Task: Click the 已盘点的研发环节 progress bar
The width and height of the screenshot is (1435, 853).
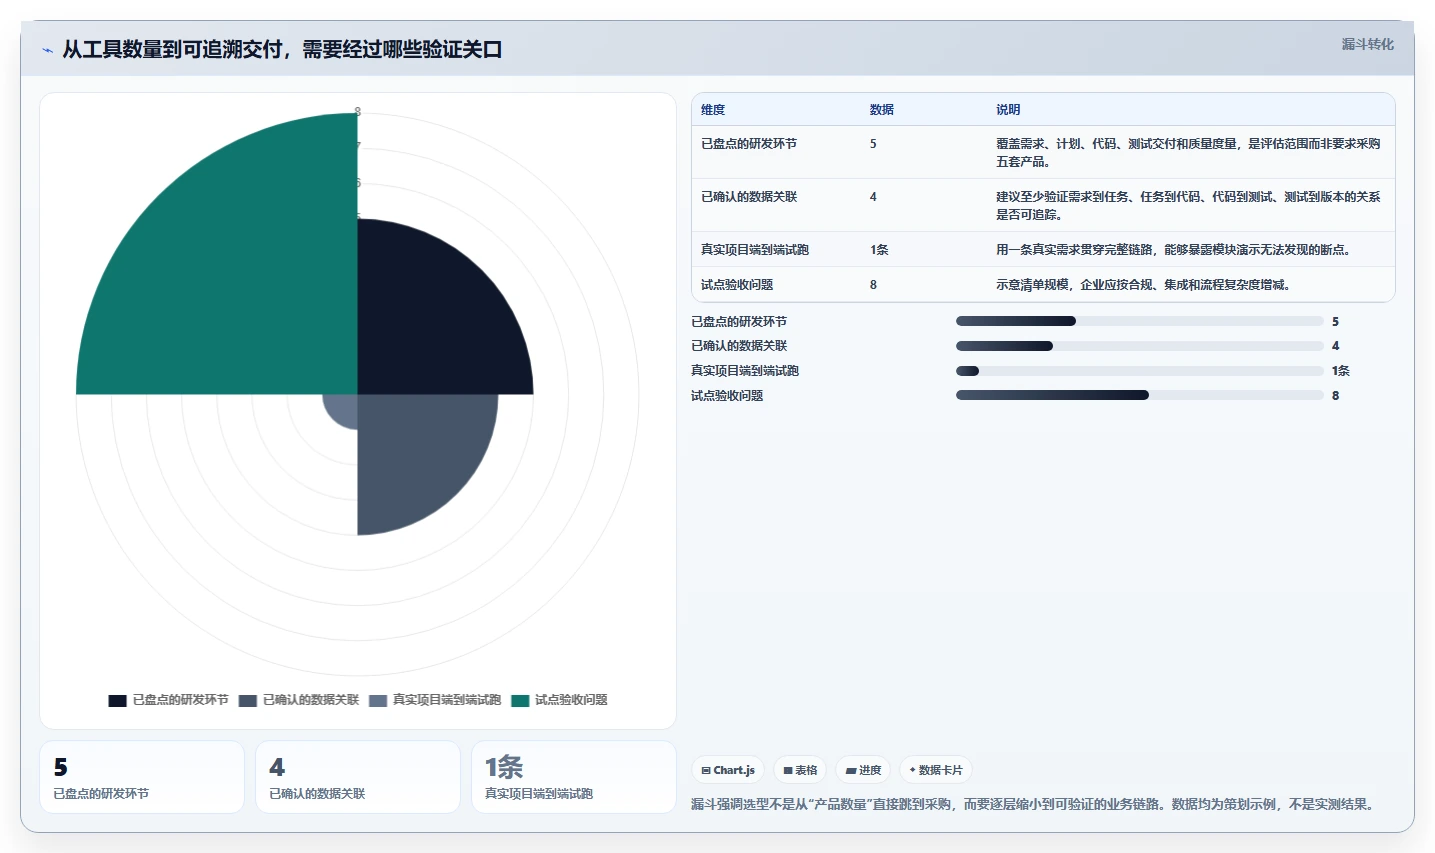Action: [1140, 321]
